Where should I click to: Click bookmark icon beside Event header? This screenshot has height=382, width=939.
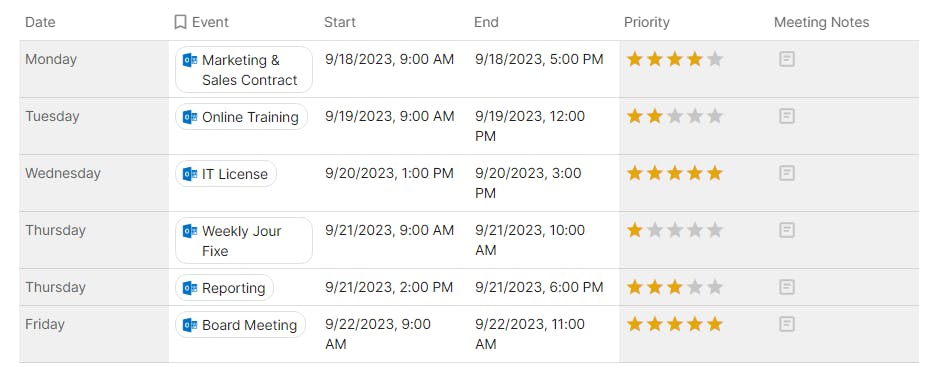(180, 22)
